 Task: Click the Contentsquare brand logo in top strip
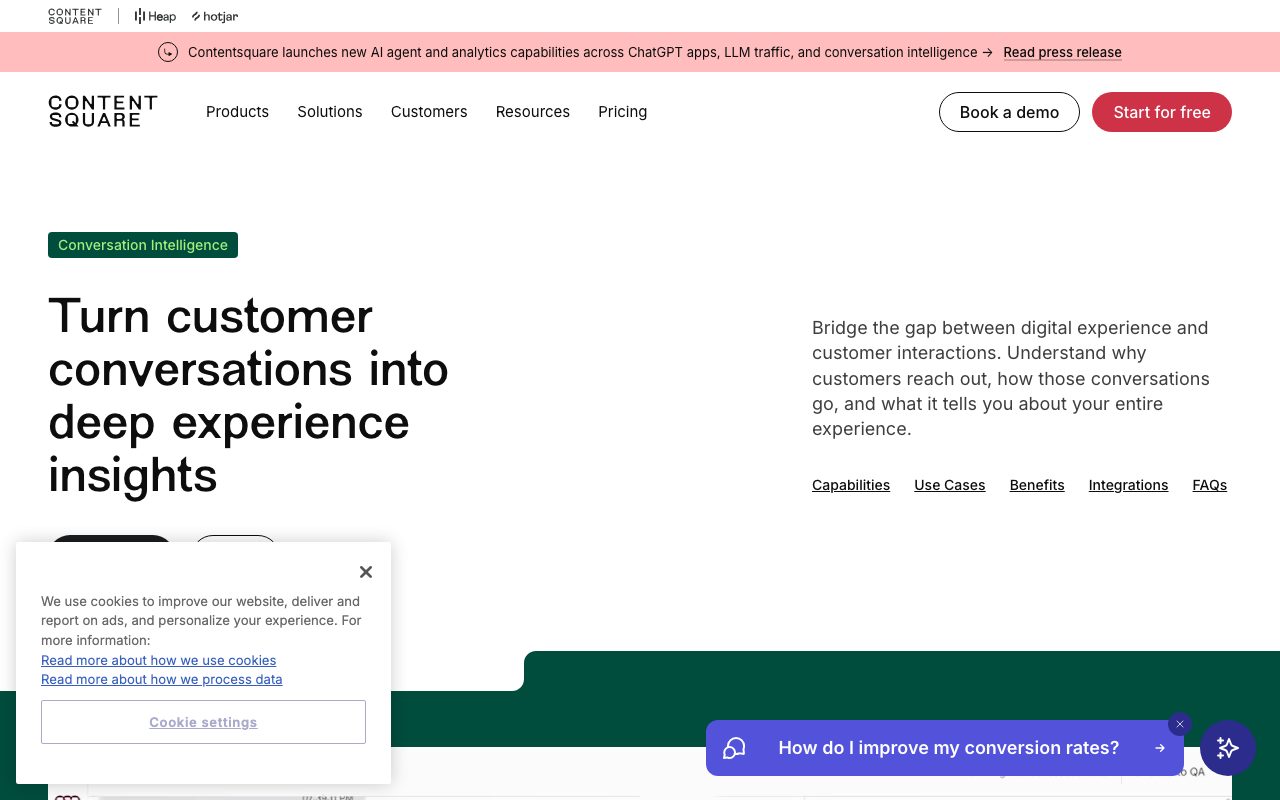[75, 16]
